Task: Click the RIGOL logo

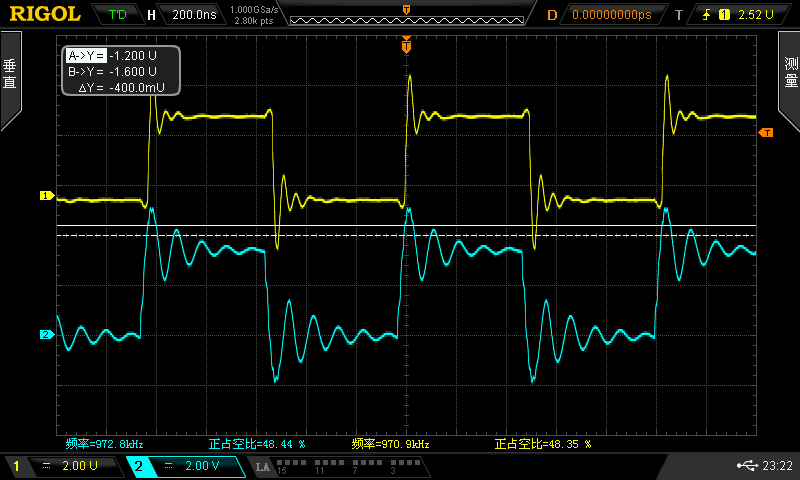Action: point(45,14)
